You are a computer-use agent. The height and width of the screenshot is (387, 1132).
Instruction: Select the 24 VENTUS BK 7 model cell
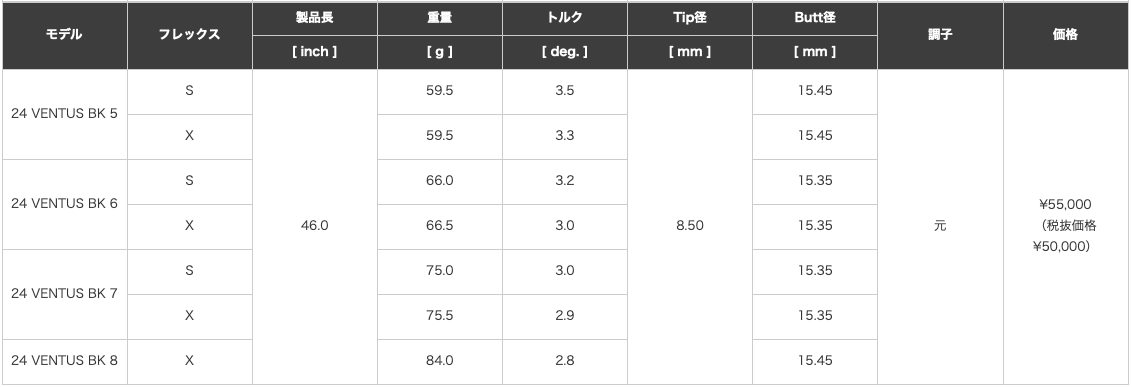coord(64,294)
